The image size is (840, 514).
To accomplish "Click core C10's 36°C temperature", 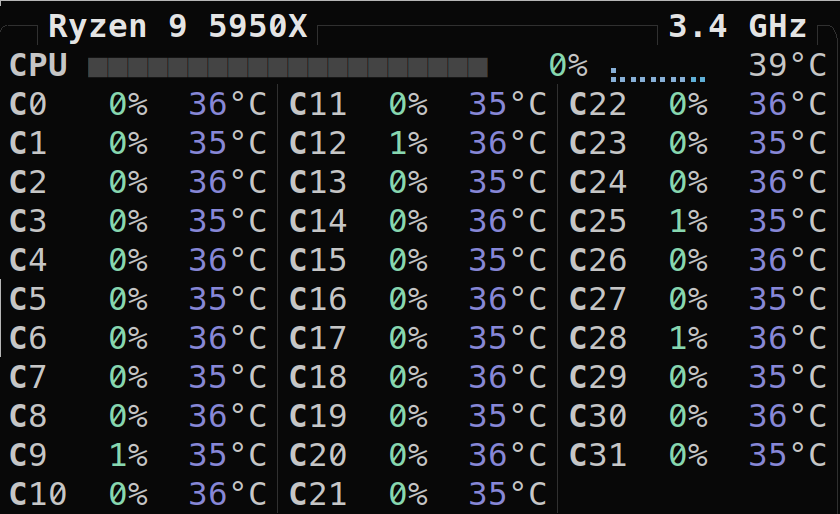I will (x=227, y=494).
